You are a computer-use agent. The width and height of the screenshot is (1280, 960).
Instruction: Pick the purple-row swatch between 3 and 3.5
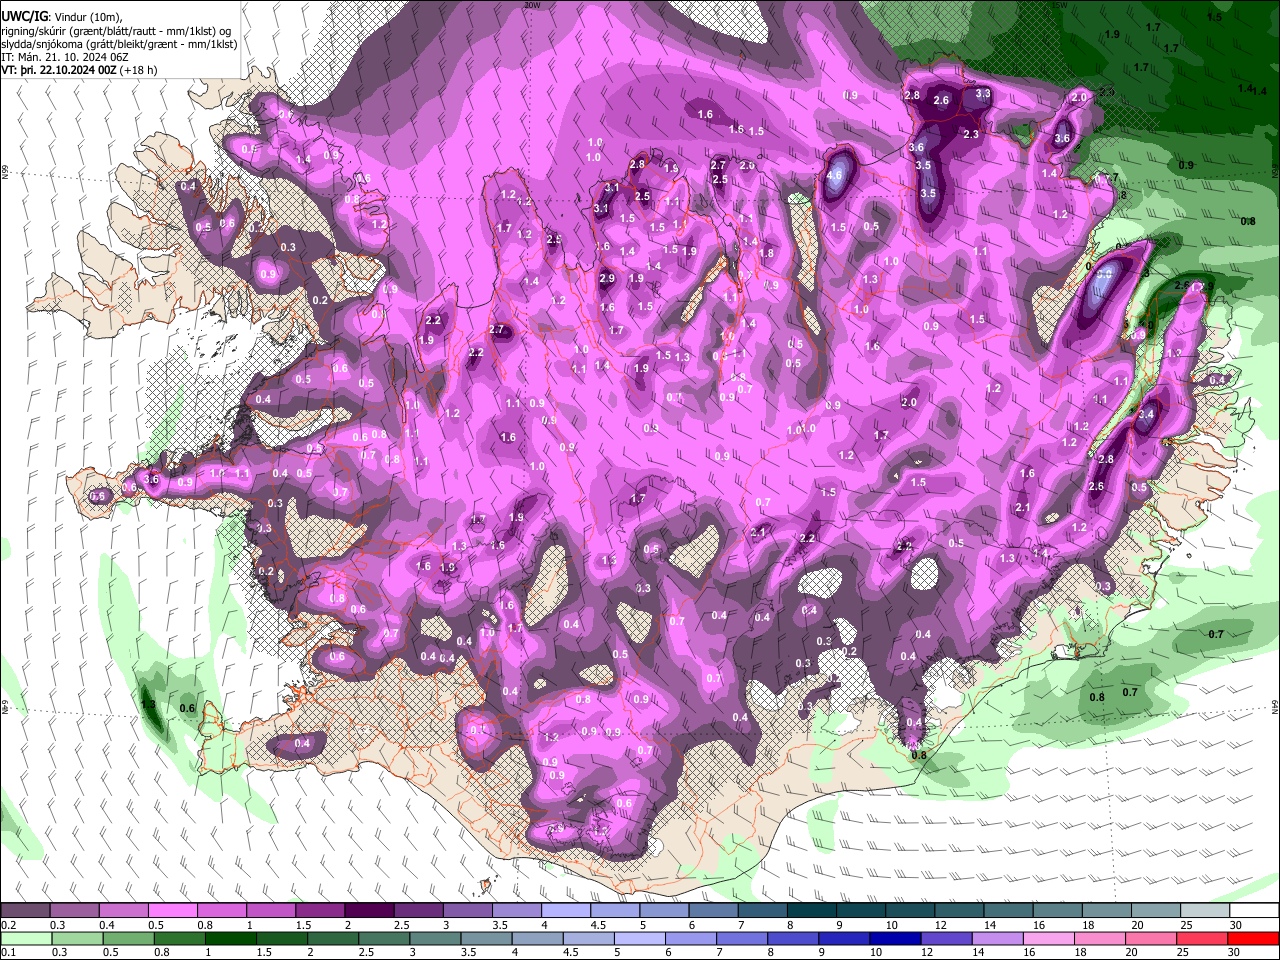click(466, 911)
